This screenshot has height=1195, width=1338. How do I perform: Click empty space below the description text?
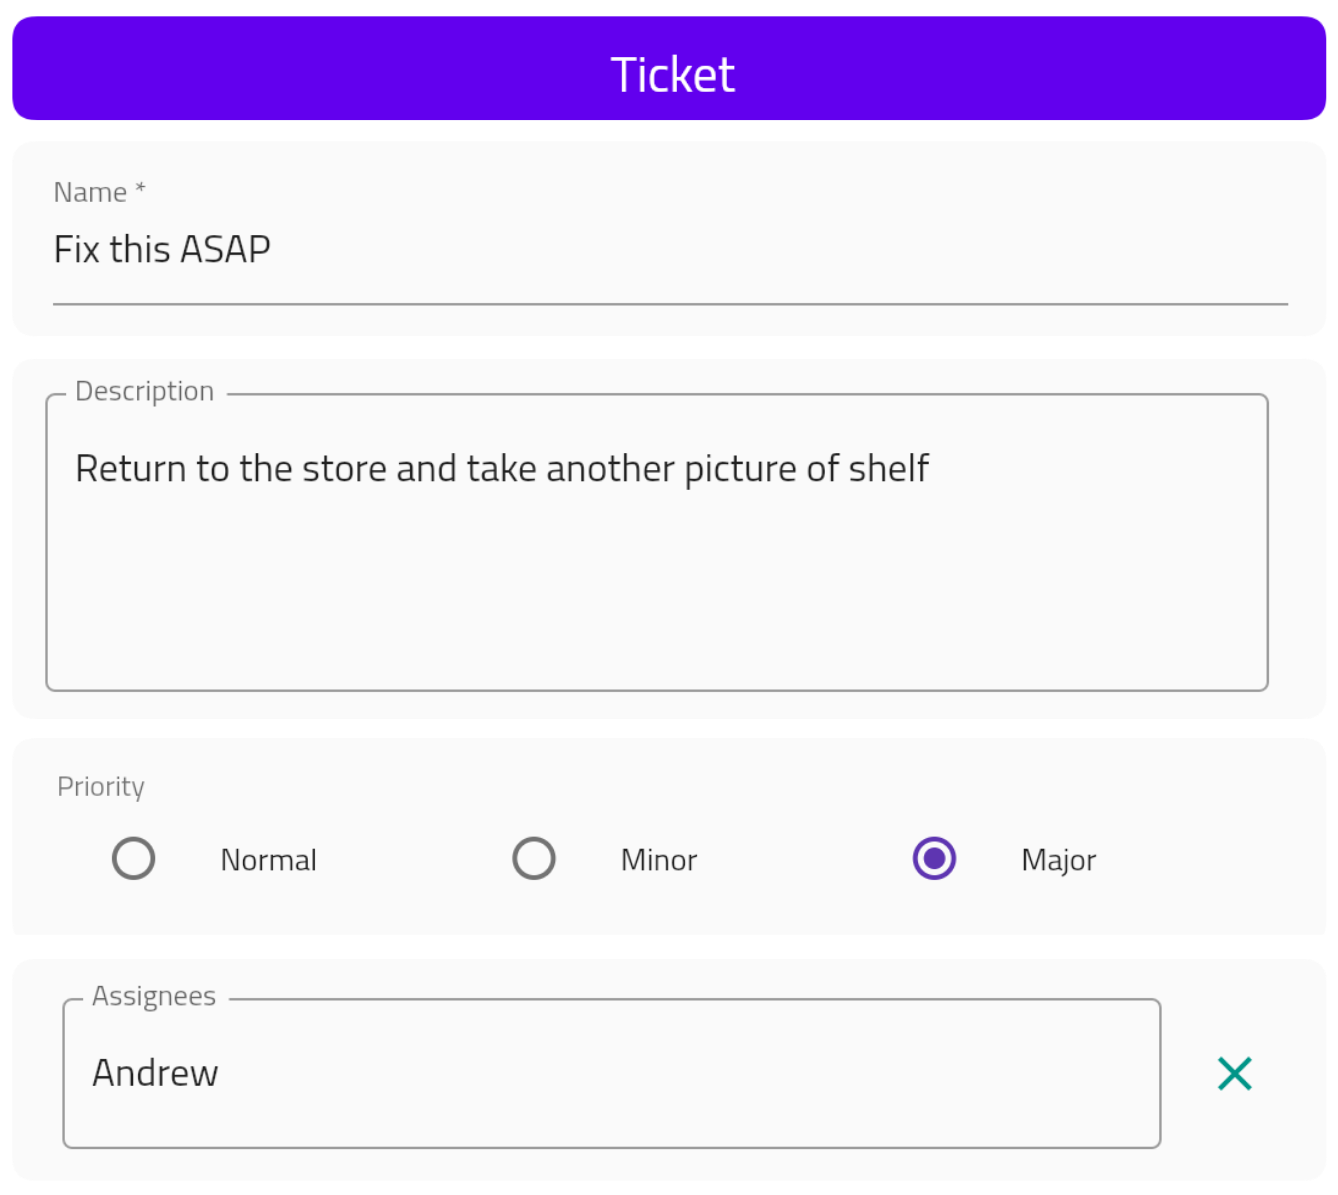656,600
